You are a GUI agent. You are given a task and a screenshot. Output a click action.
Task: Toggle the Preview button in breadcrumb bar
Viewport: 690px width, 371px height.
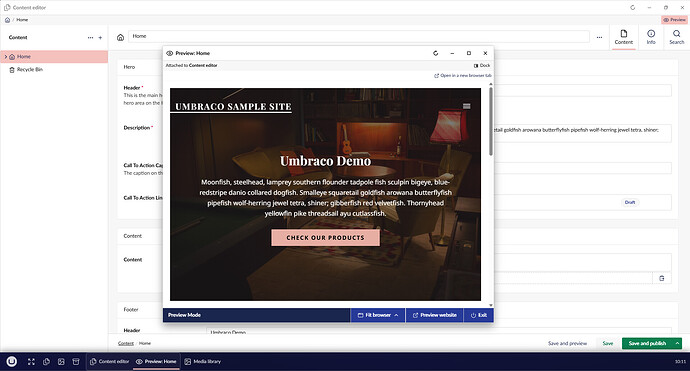(x=674, y=20)
